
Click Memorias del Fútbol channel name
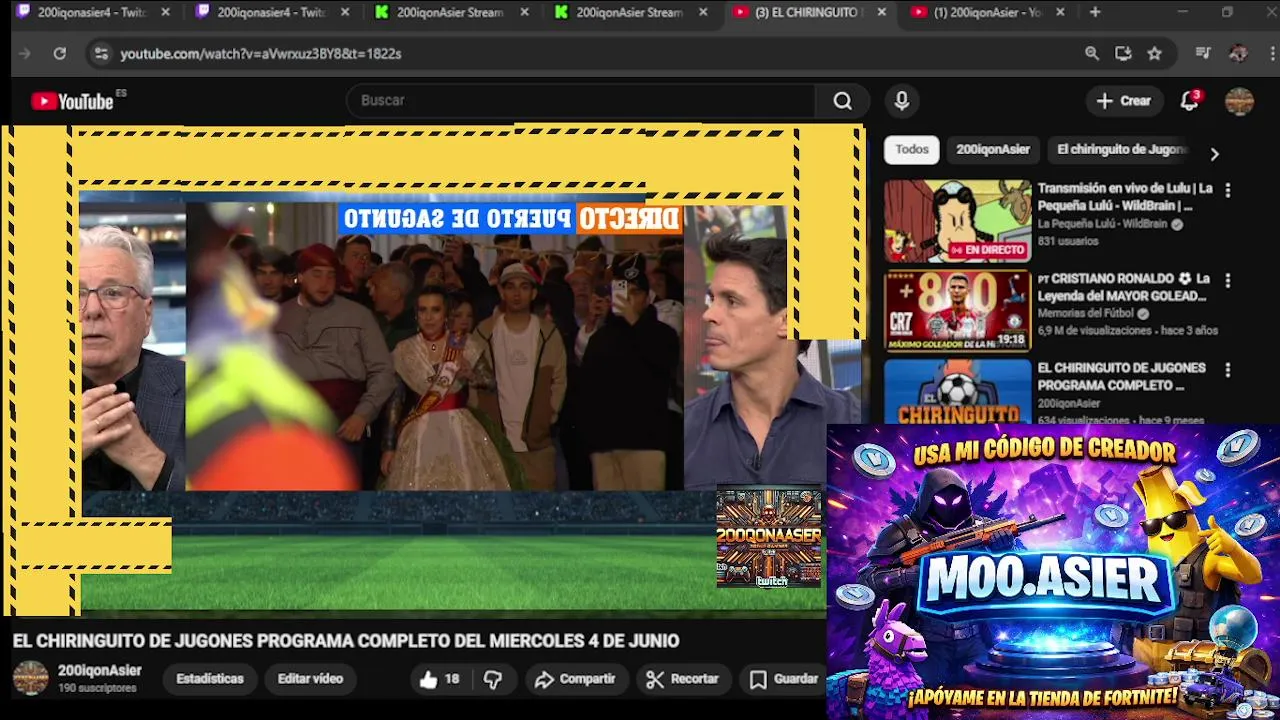(1085, 313)
